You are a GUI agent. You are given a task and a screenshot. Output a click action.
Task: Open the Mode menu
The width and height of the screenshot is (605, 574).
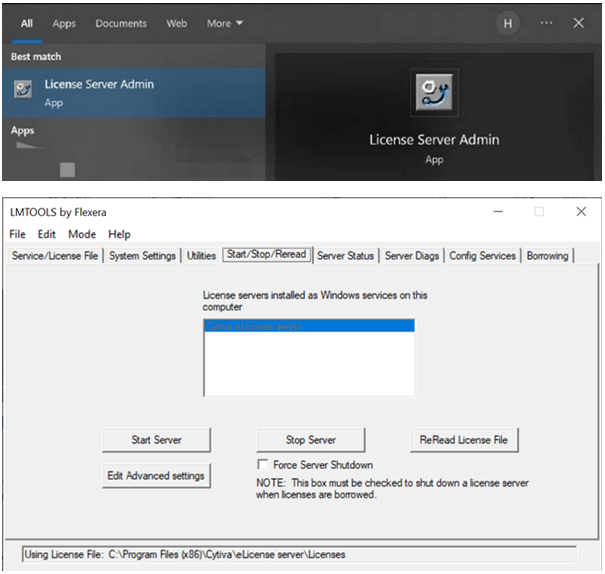[x=82, y=234]
